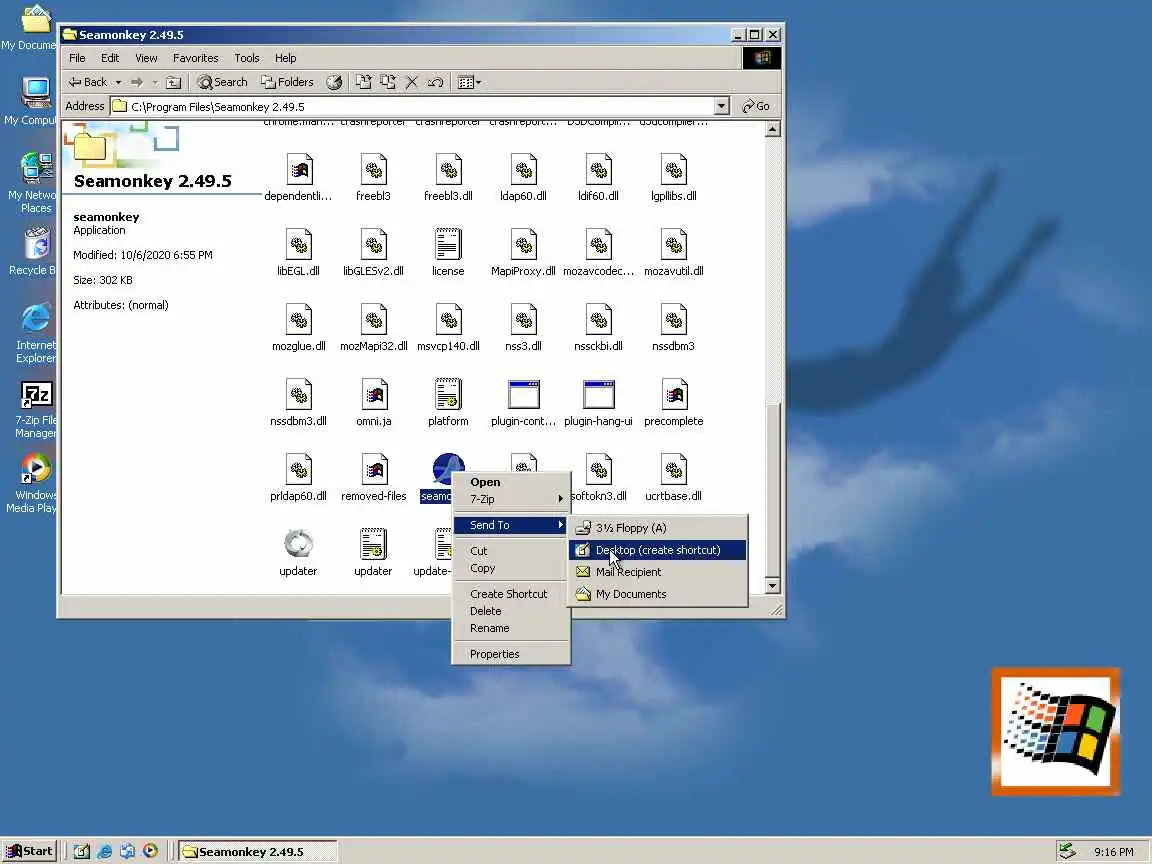Screen dimensions: 1152x864
Task: Open the Back history dropdown arrow
Action: tap(118, 82)
